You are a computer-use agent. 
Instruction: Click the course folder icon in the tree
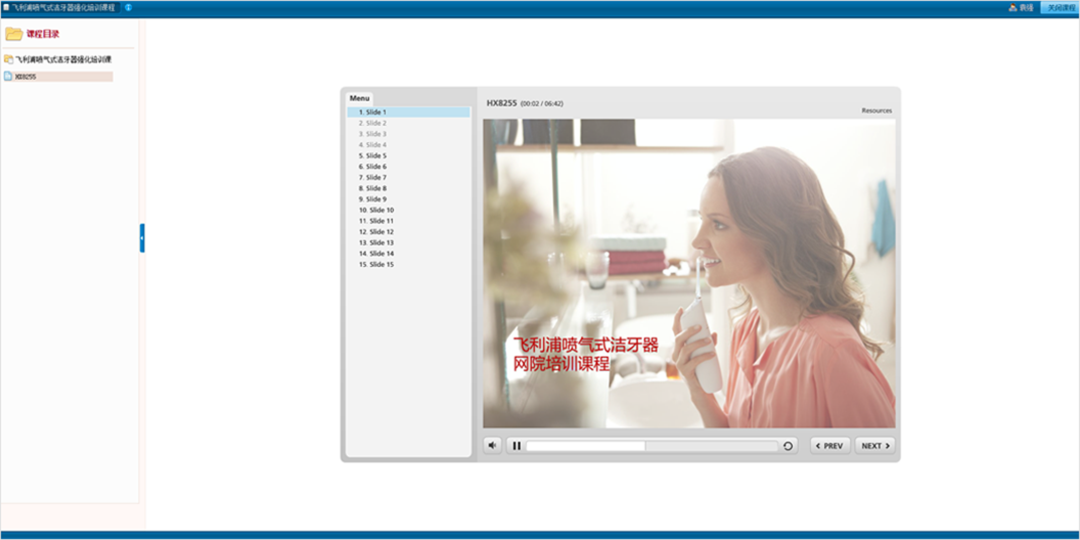8,59
